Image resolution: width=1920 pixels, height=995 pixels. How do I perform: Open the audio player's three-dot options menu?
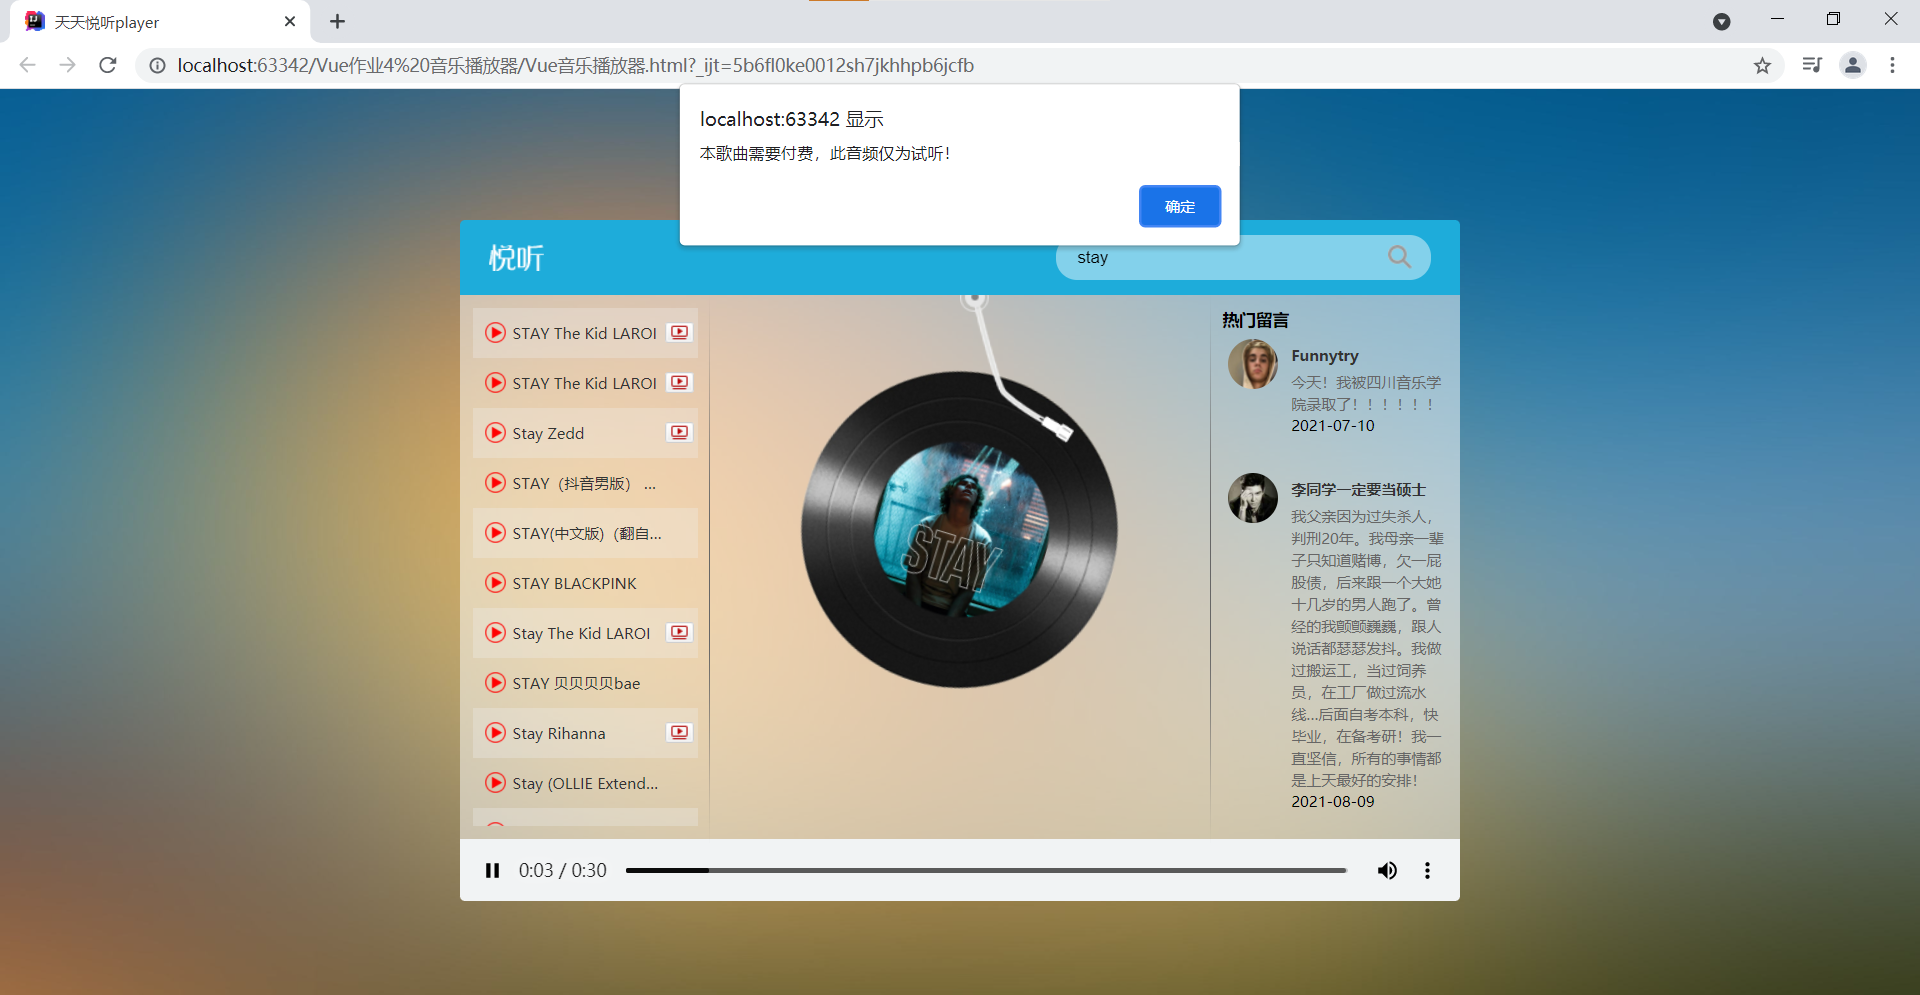[x=1427, y=870]
